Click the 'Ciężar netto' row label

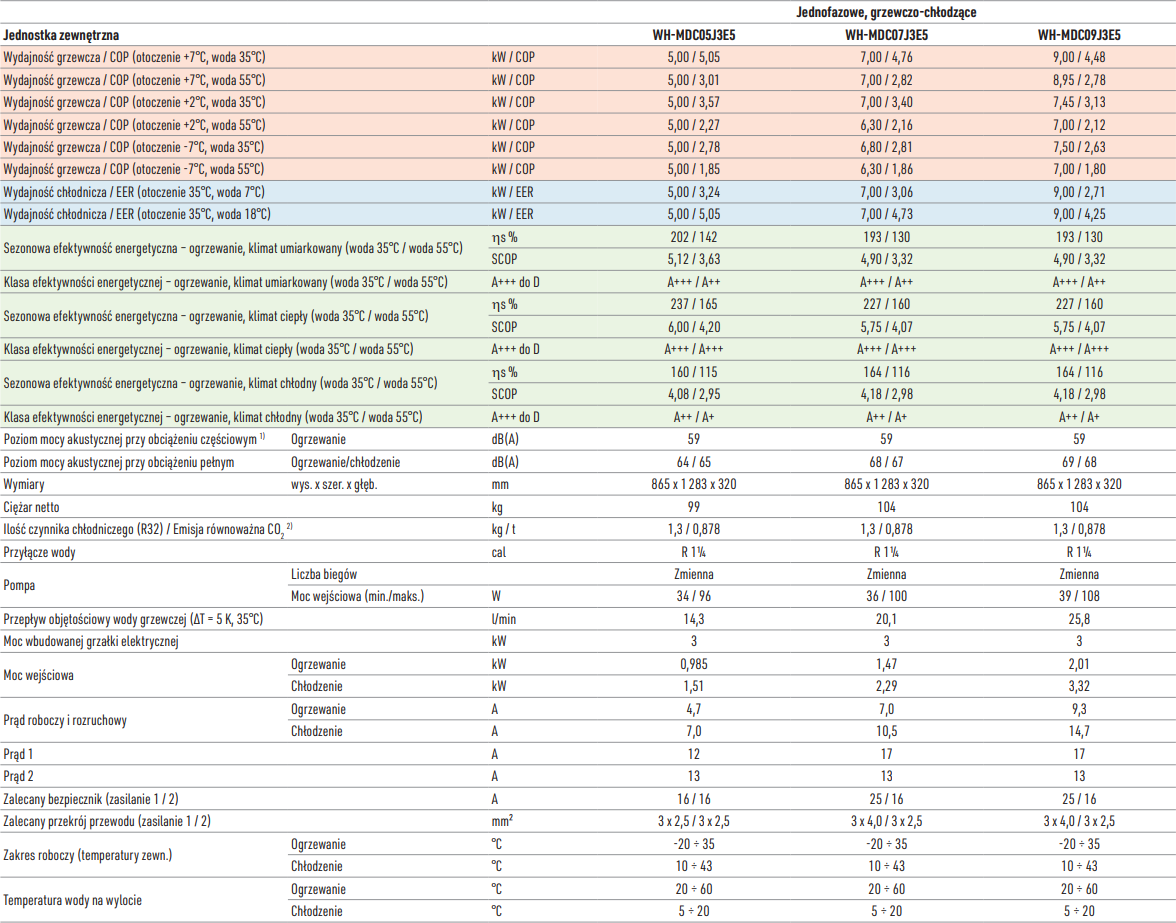tap(32, 507)
